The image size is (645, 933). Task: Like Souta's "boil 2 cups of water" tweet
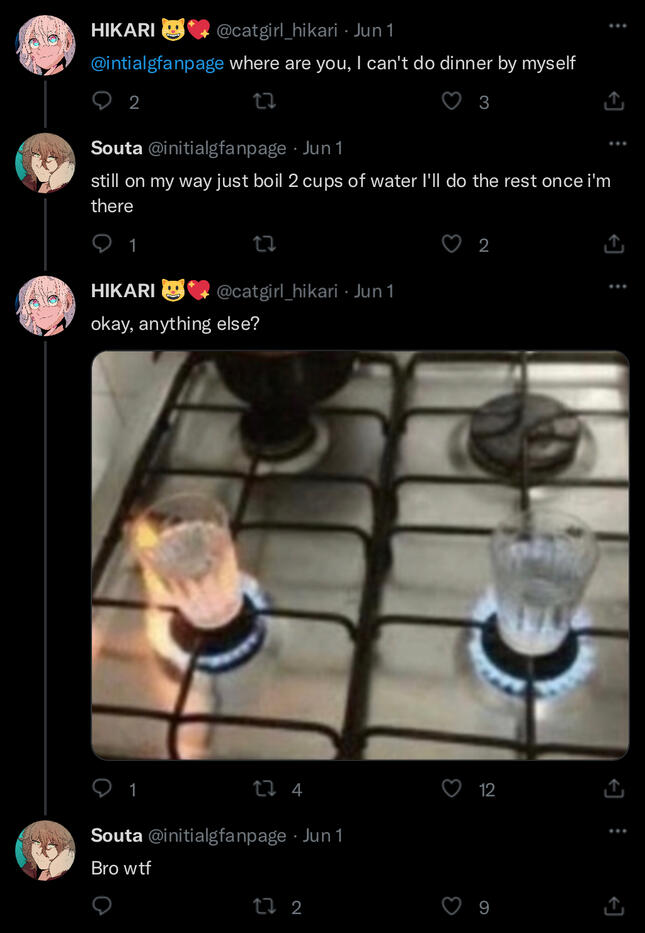452,244
